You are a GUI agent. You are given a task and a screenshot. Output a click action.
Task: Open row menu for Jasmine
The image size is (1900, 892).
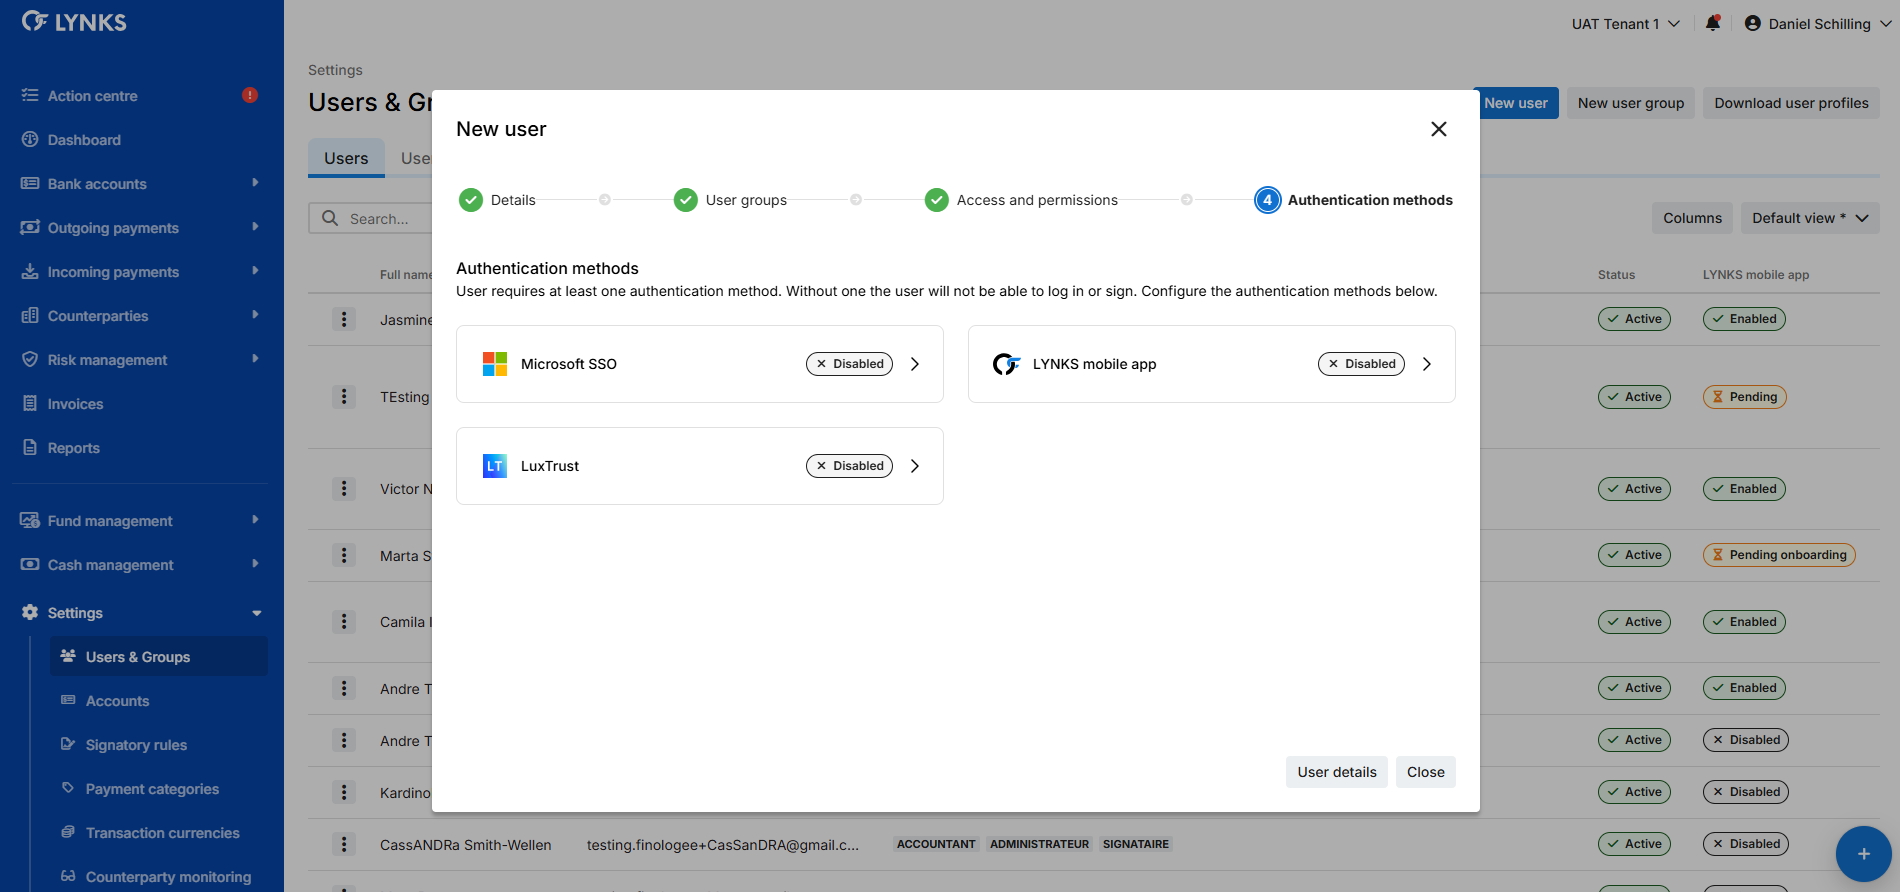tap(344, 319)
